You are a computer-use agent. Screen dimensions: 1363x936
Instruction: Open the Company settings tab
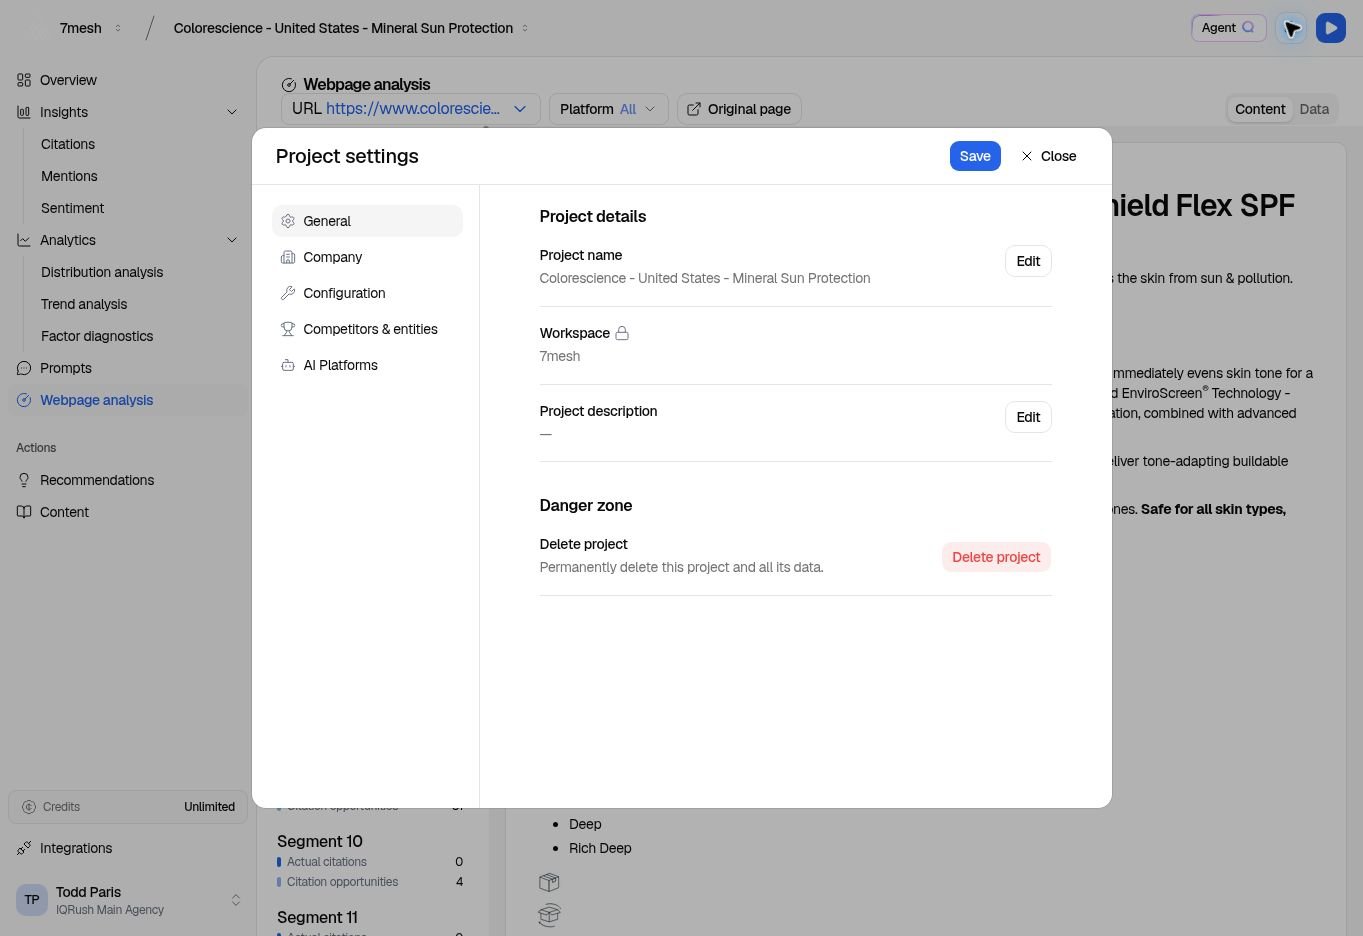pyautogui.click(x=367, y=257)
